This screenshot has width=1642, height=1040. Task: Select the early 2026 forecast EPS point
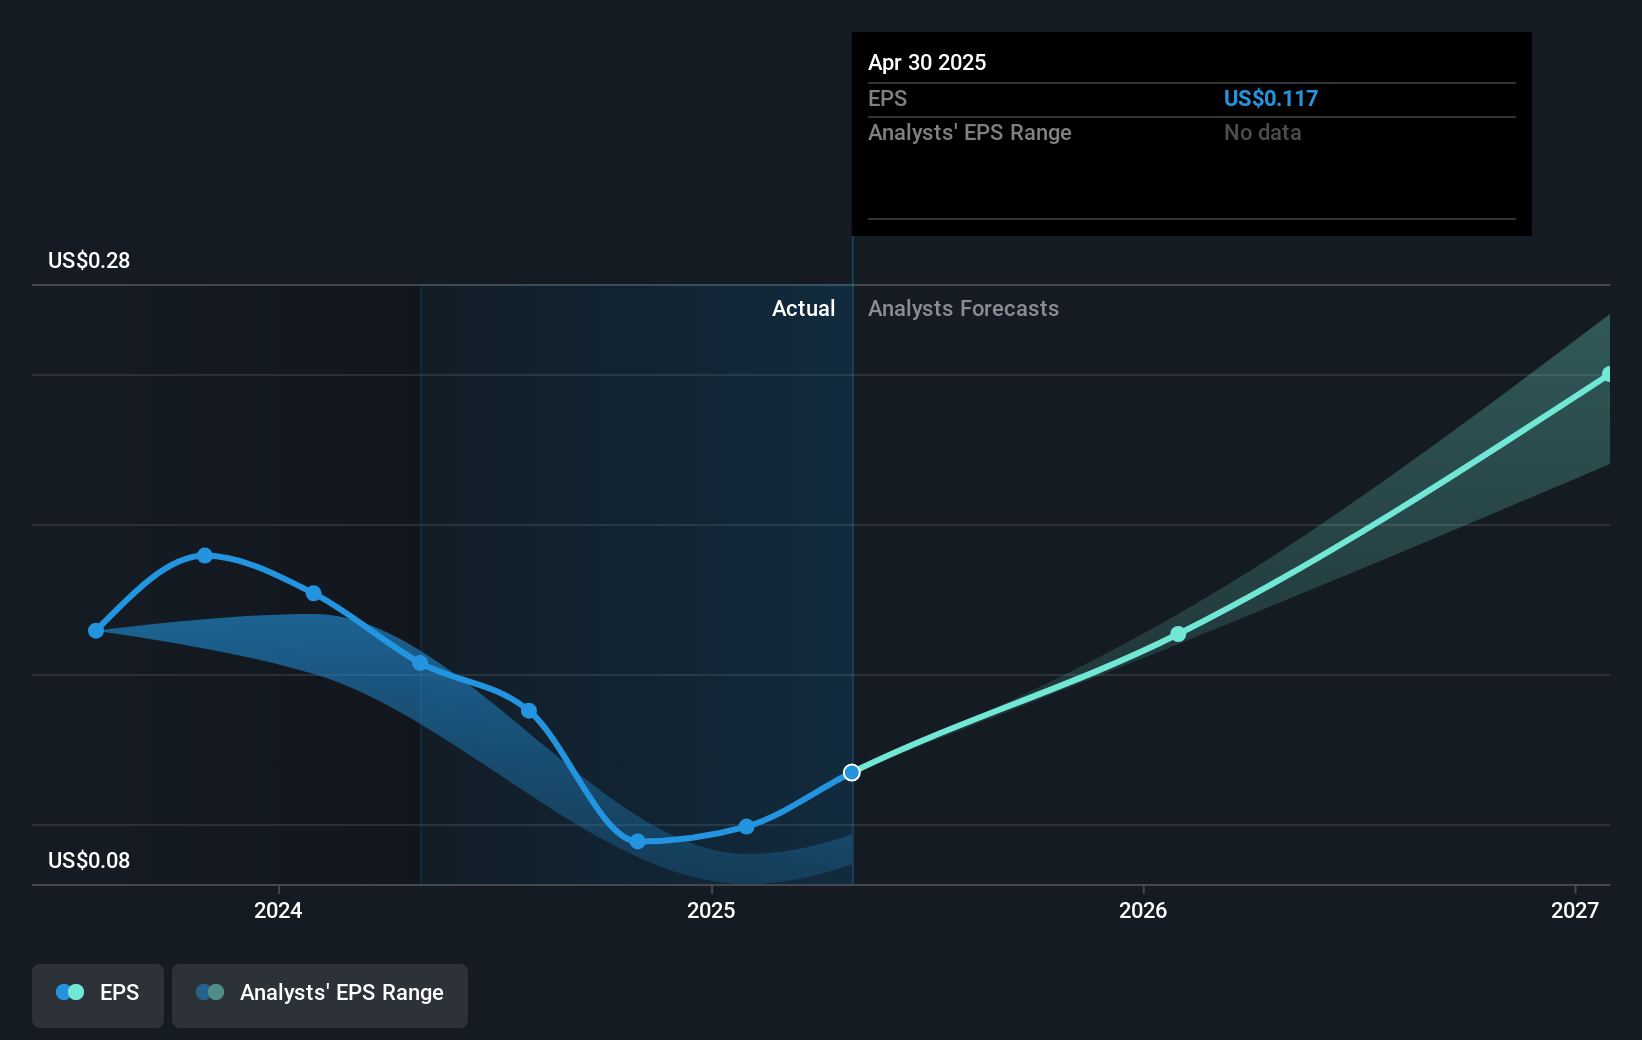[x=1178, y=634]
